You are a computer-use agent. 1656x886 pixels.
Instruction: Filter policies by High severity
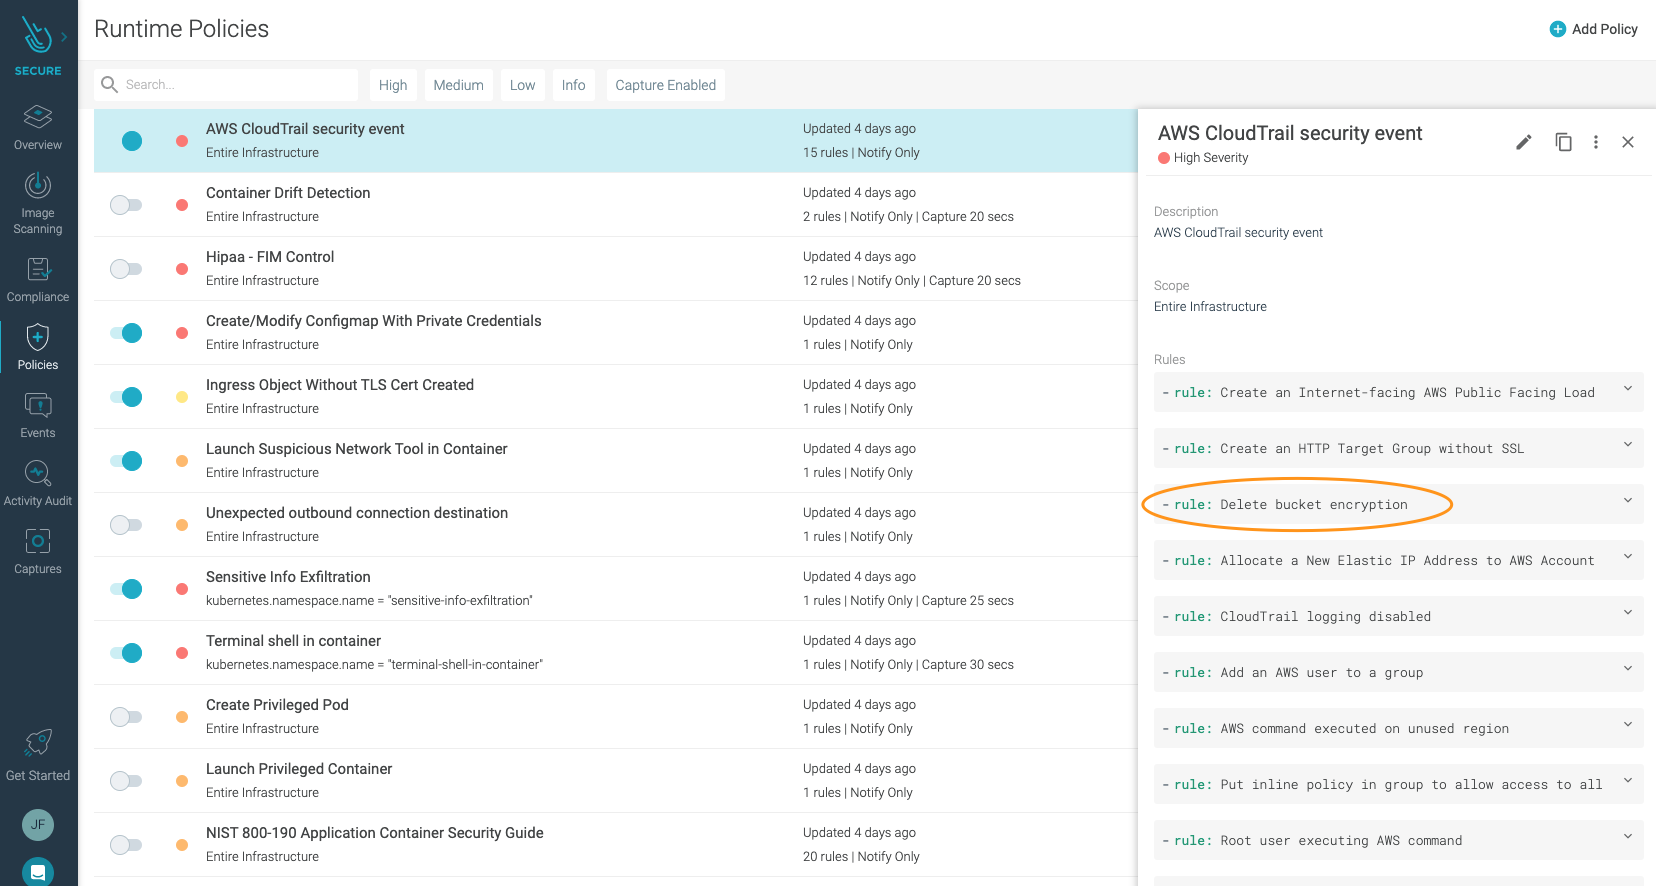393,85
